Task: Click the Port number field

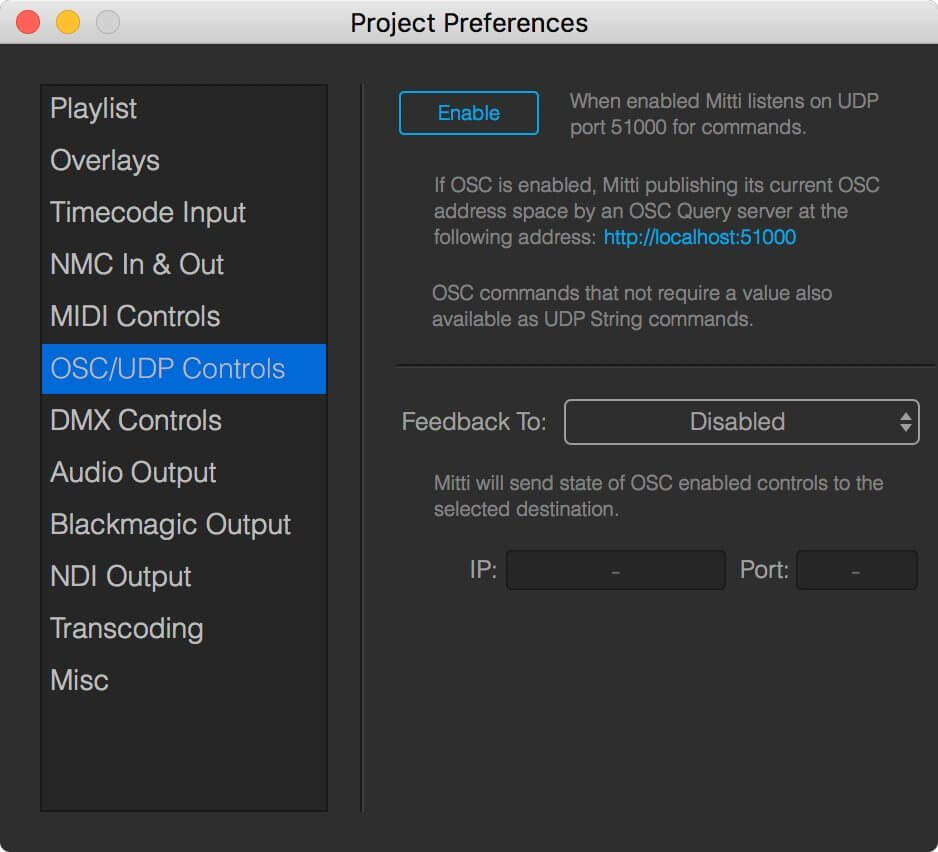Action: pos(856,570)
